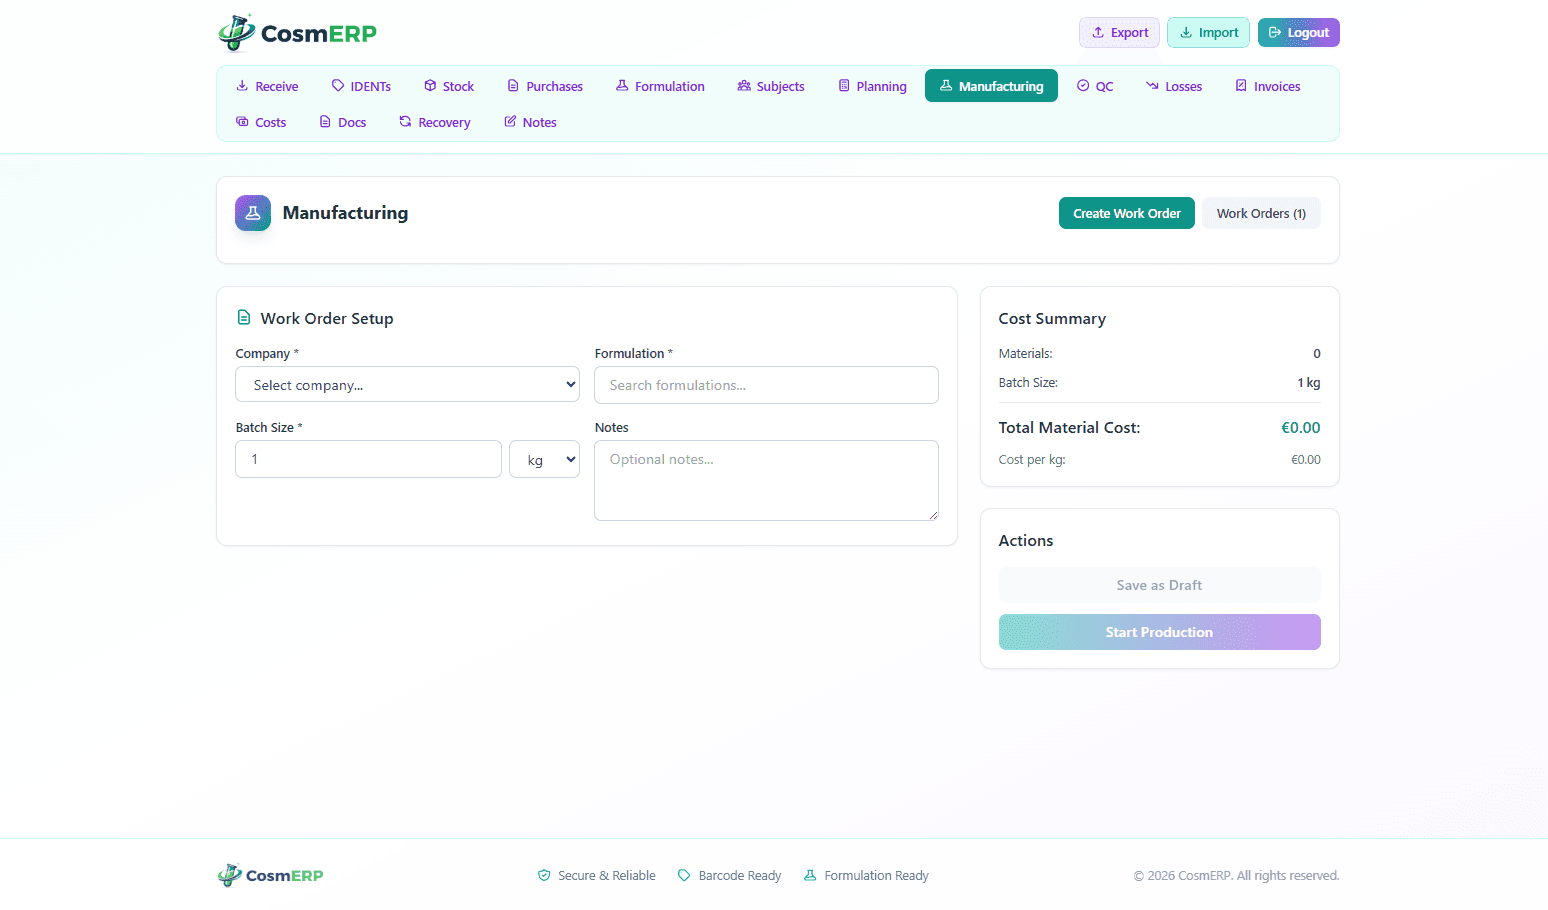Expand the kg unit dropdown
This screenshot has height=910, width=1548.
point(544,460)
